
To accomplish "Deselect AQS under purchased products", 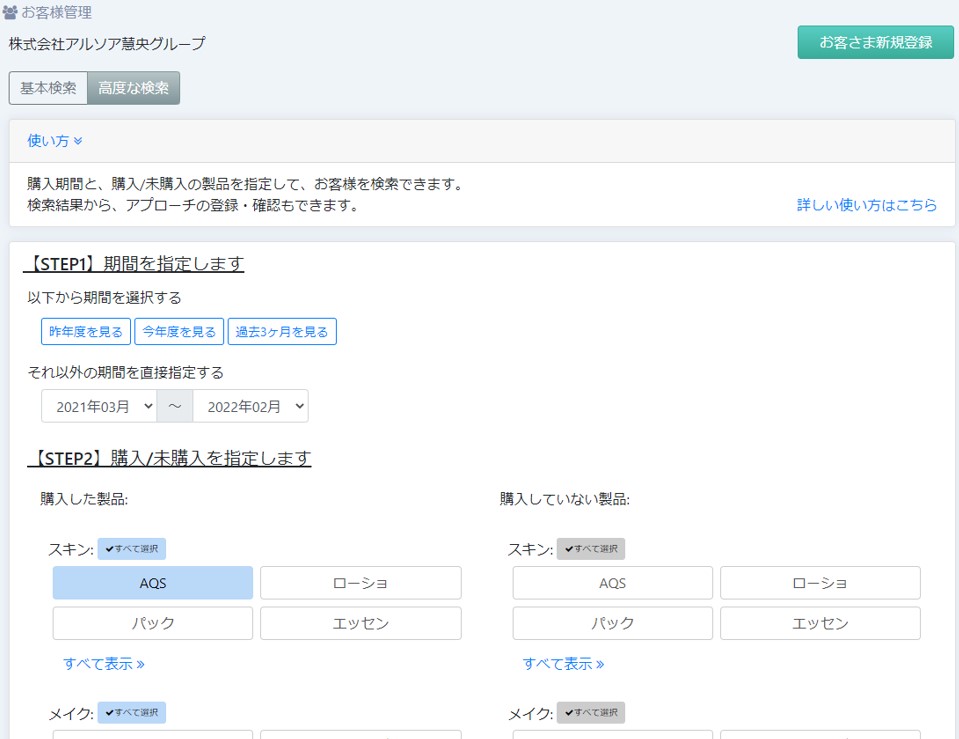I will point(153,583).
